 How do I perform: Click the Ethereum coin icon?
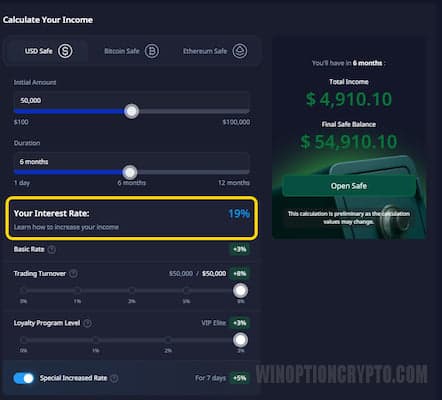point(240,51)
